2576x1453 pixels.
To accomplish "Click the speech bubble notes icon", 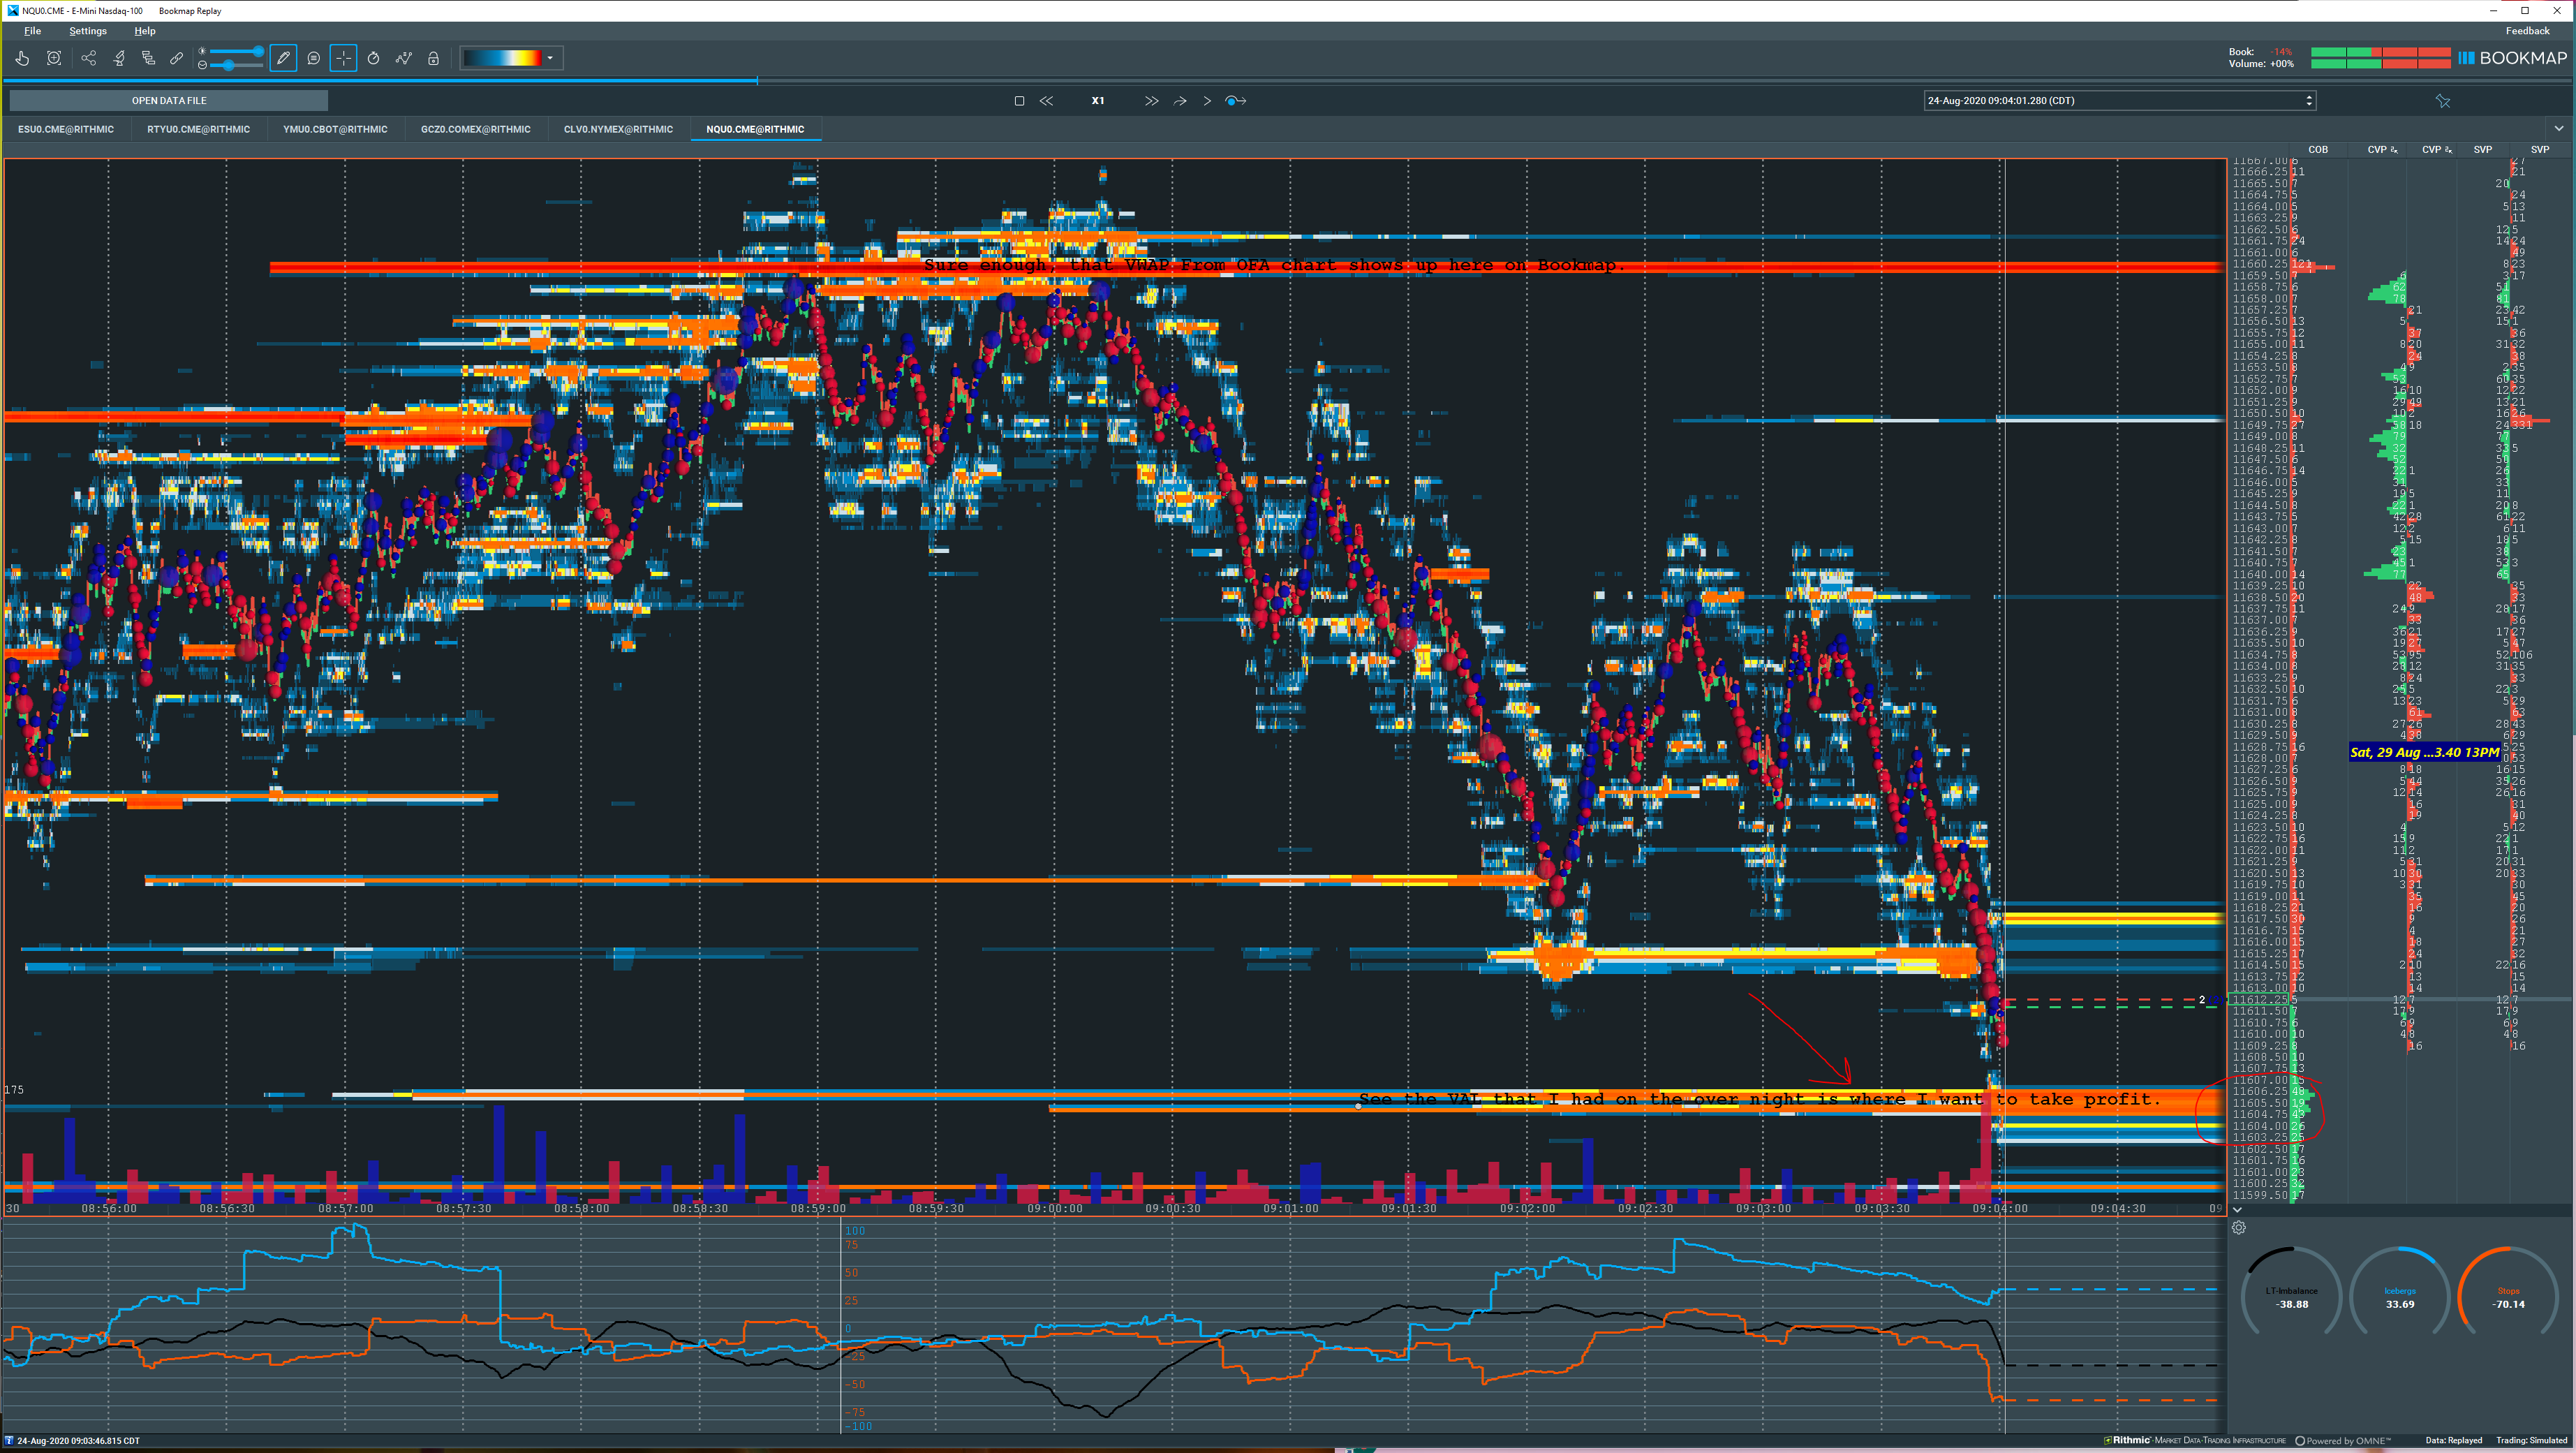I will click(314, 58).
